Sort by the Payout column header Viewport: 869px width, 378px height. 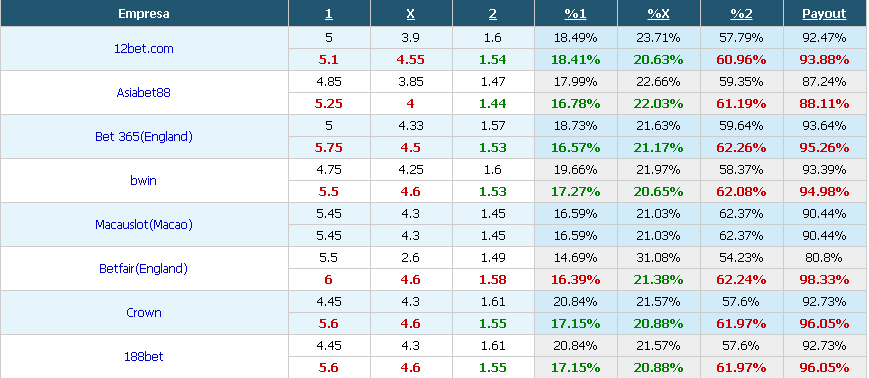click(824, 14)
